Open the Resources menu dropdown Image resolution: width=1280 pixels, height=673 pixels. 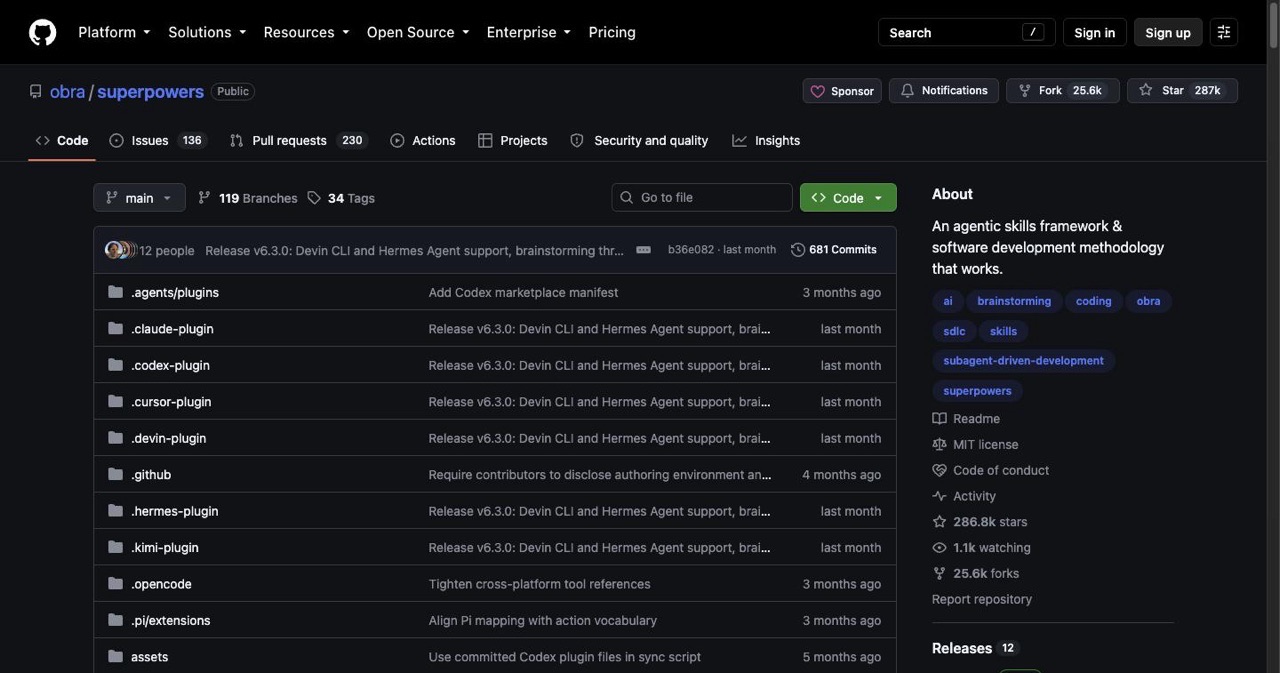[306, 32]
